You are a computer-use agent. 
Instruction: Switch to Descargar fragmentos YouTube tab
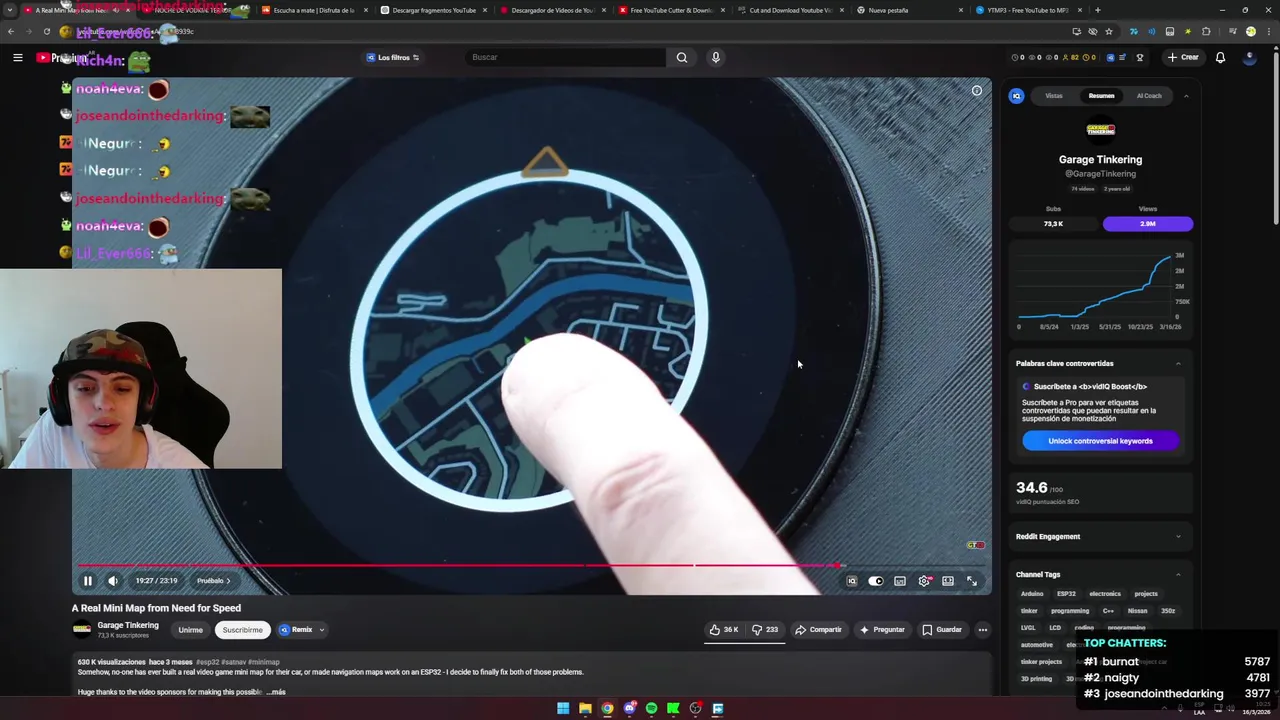coord(434,10)
